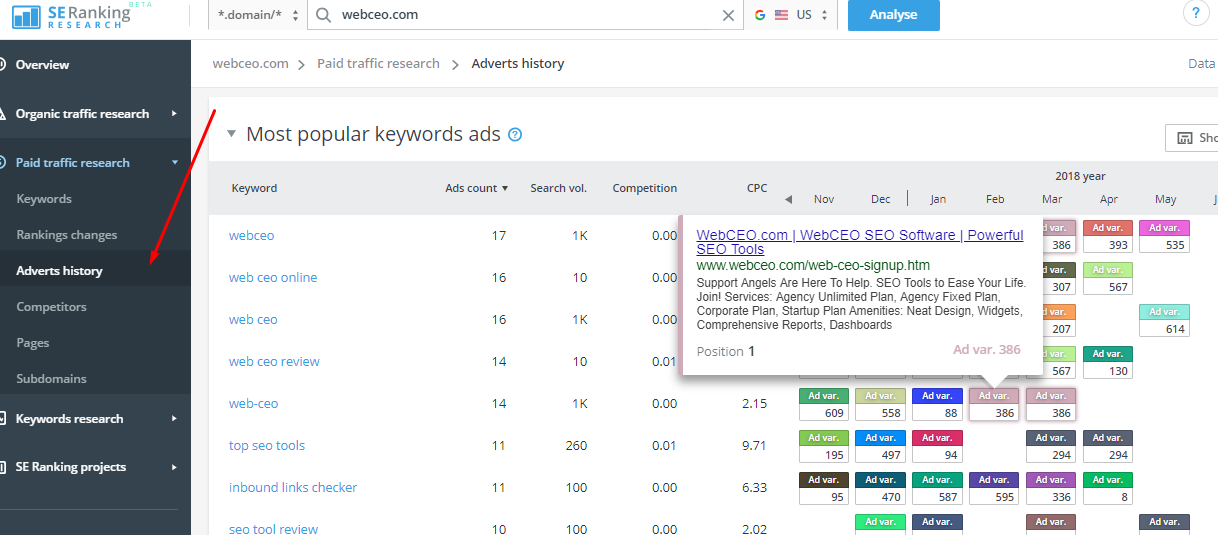Click Ad var. 393 in webceo row
This screenshot has height=535, width=1218.
point(1109,236)
